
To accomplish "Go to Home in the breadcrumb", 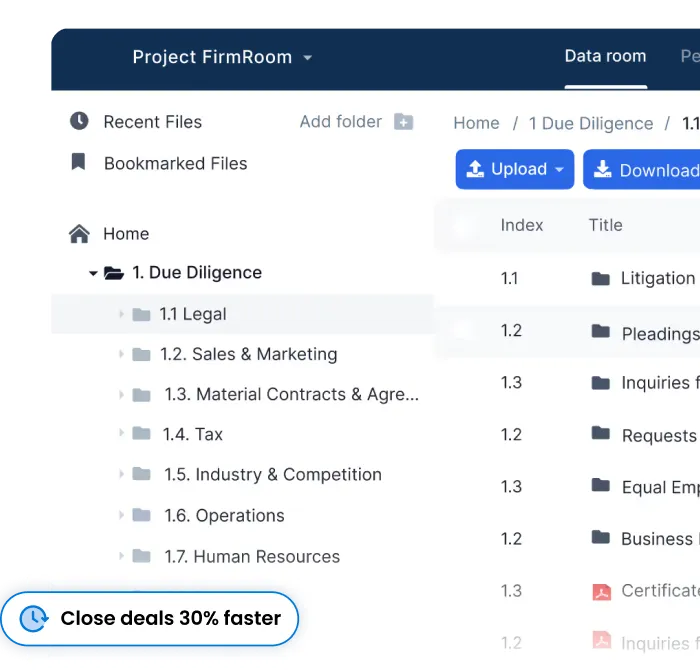I will 476,123.
